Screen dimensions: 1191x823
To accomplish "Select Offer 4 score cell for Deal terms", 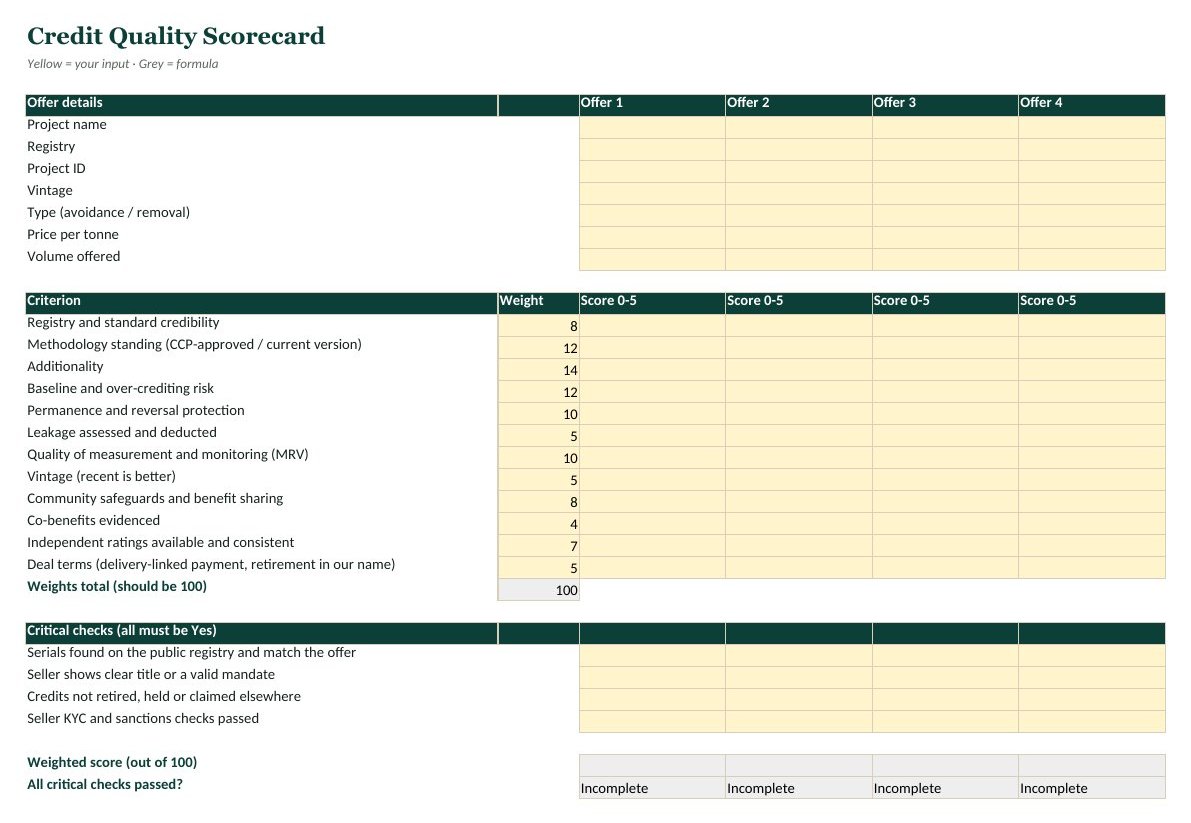I will [1091, 568].
